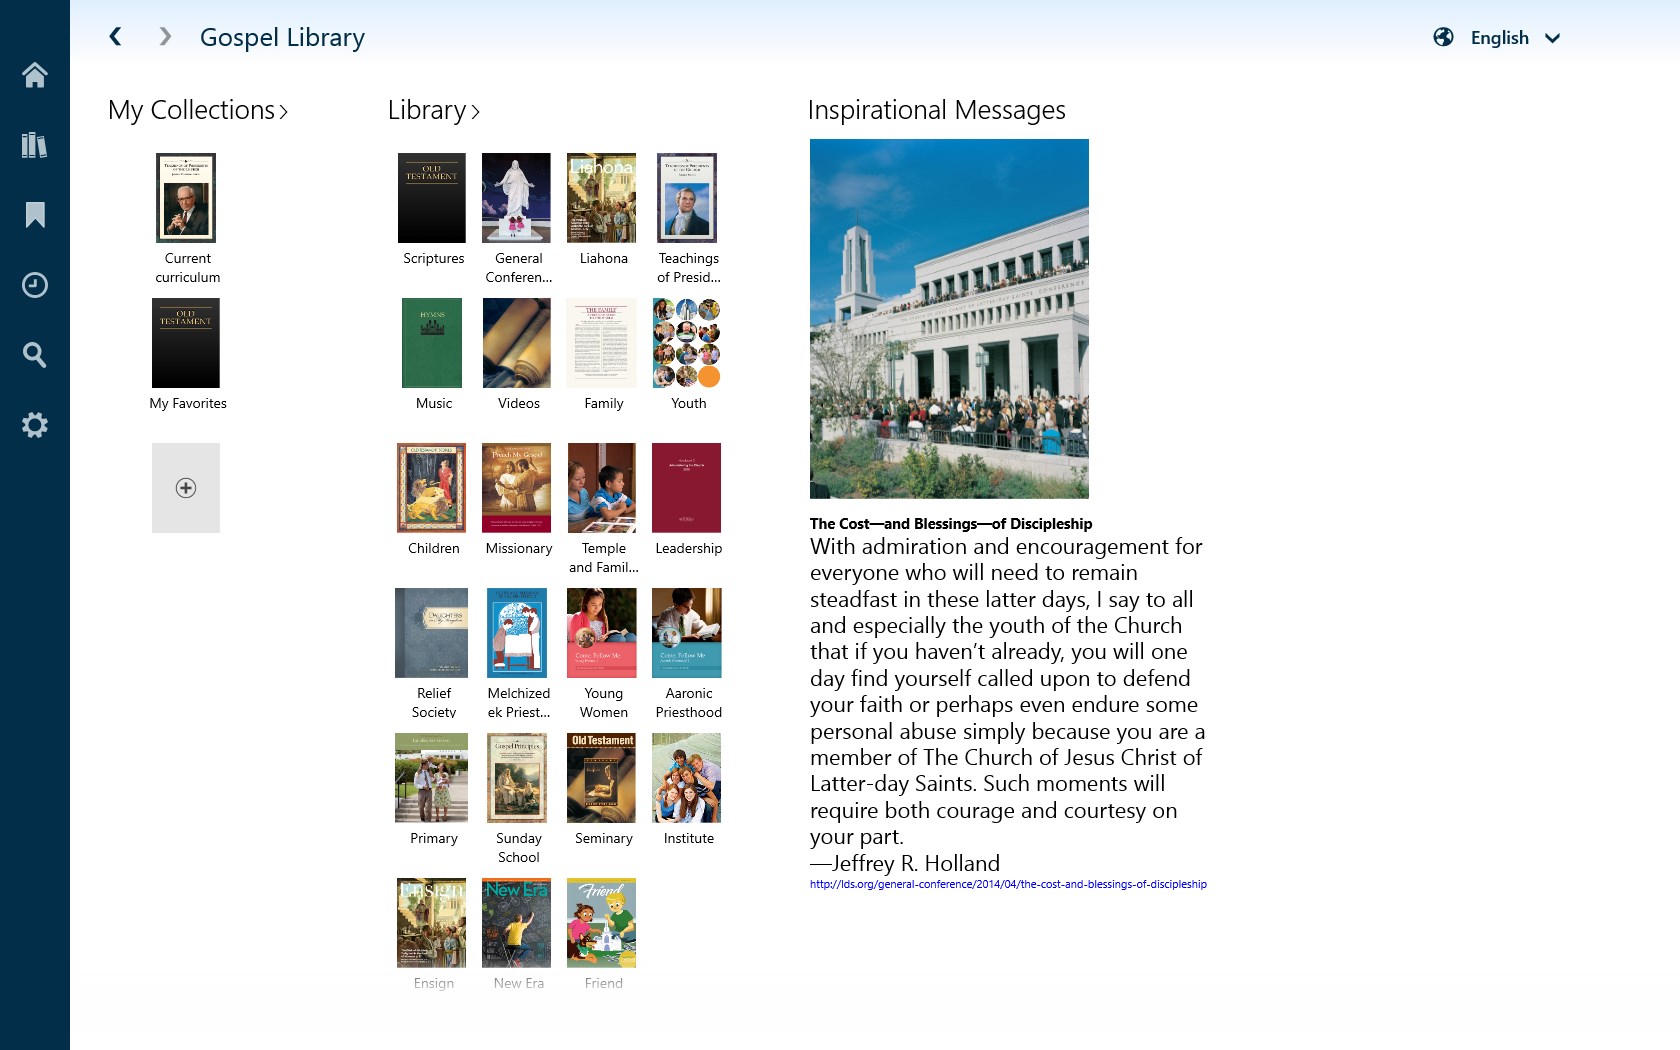Open Bookmarks from the sidebar

point(35,214)
